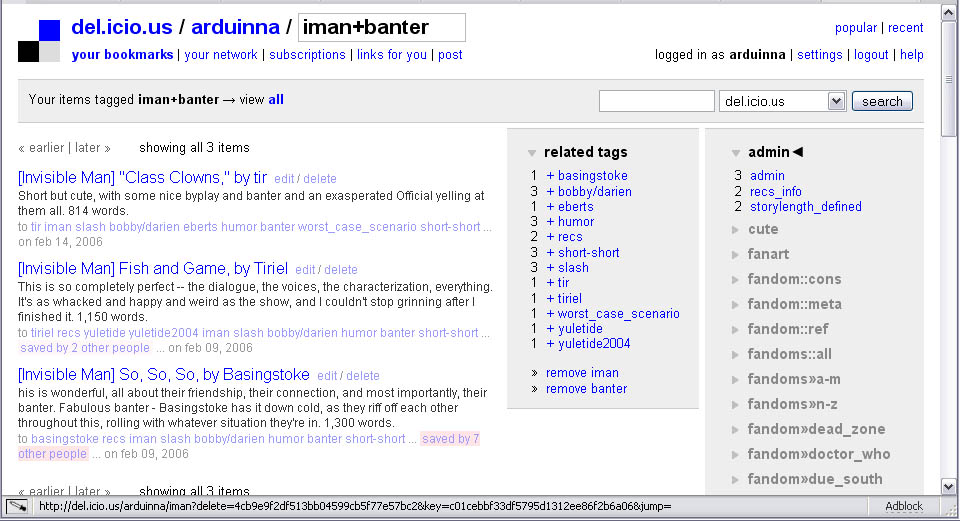Click the vertical scrollbar thumb
This screenshot has height=521, width=960.
[x=948, y=79]
